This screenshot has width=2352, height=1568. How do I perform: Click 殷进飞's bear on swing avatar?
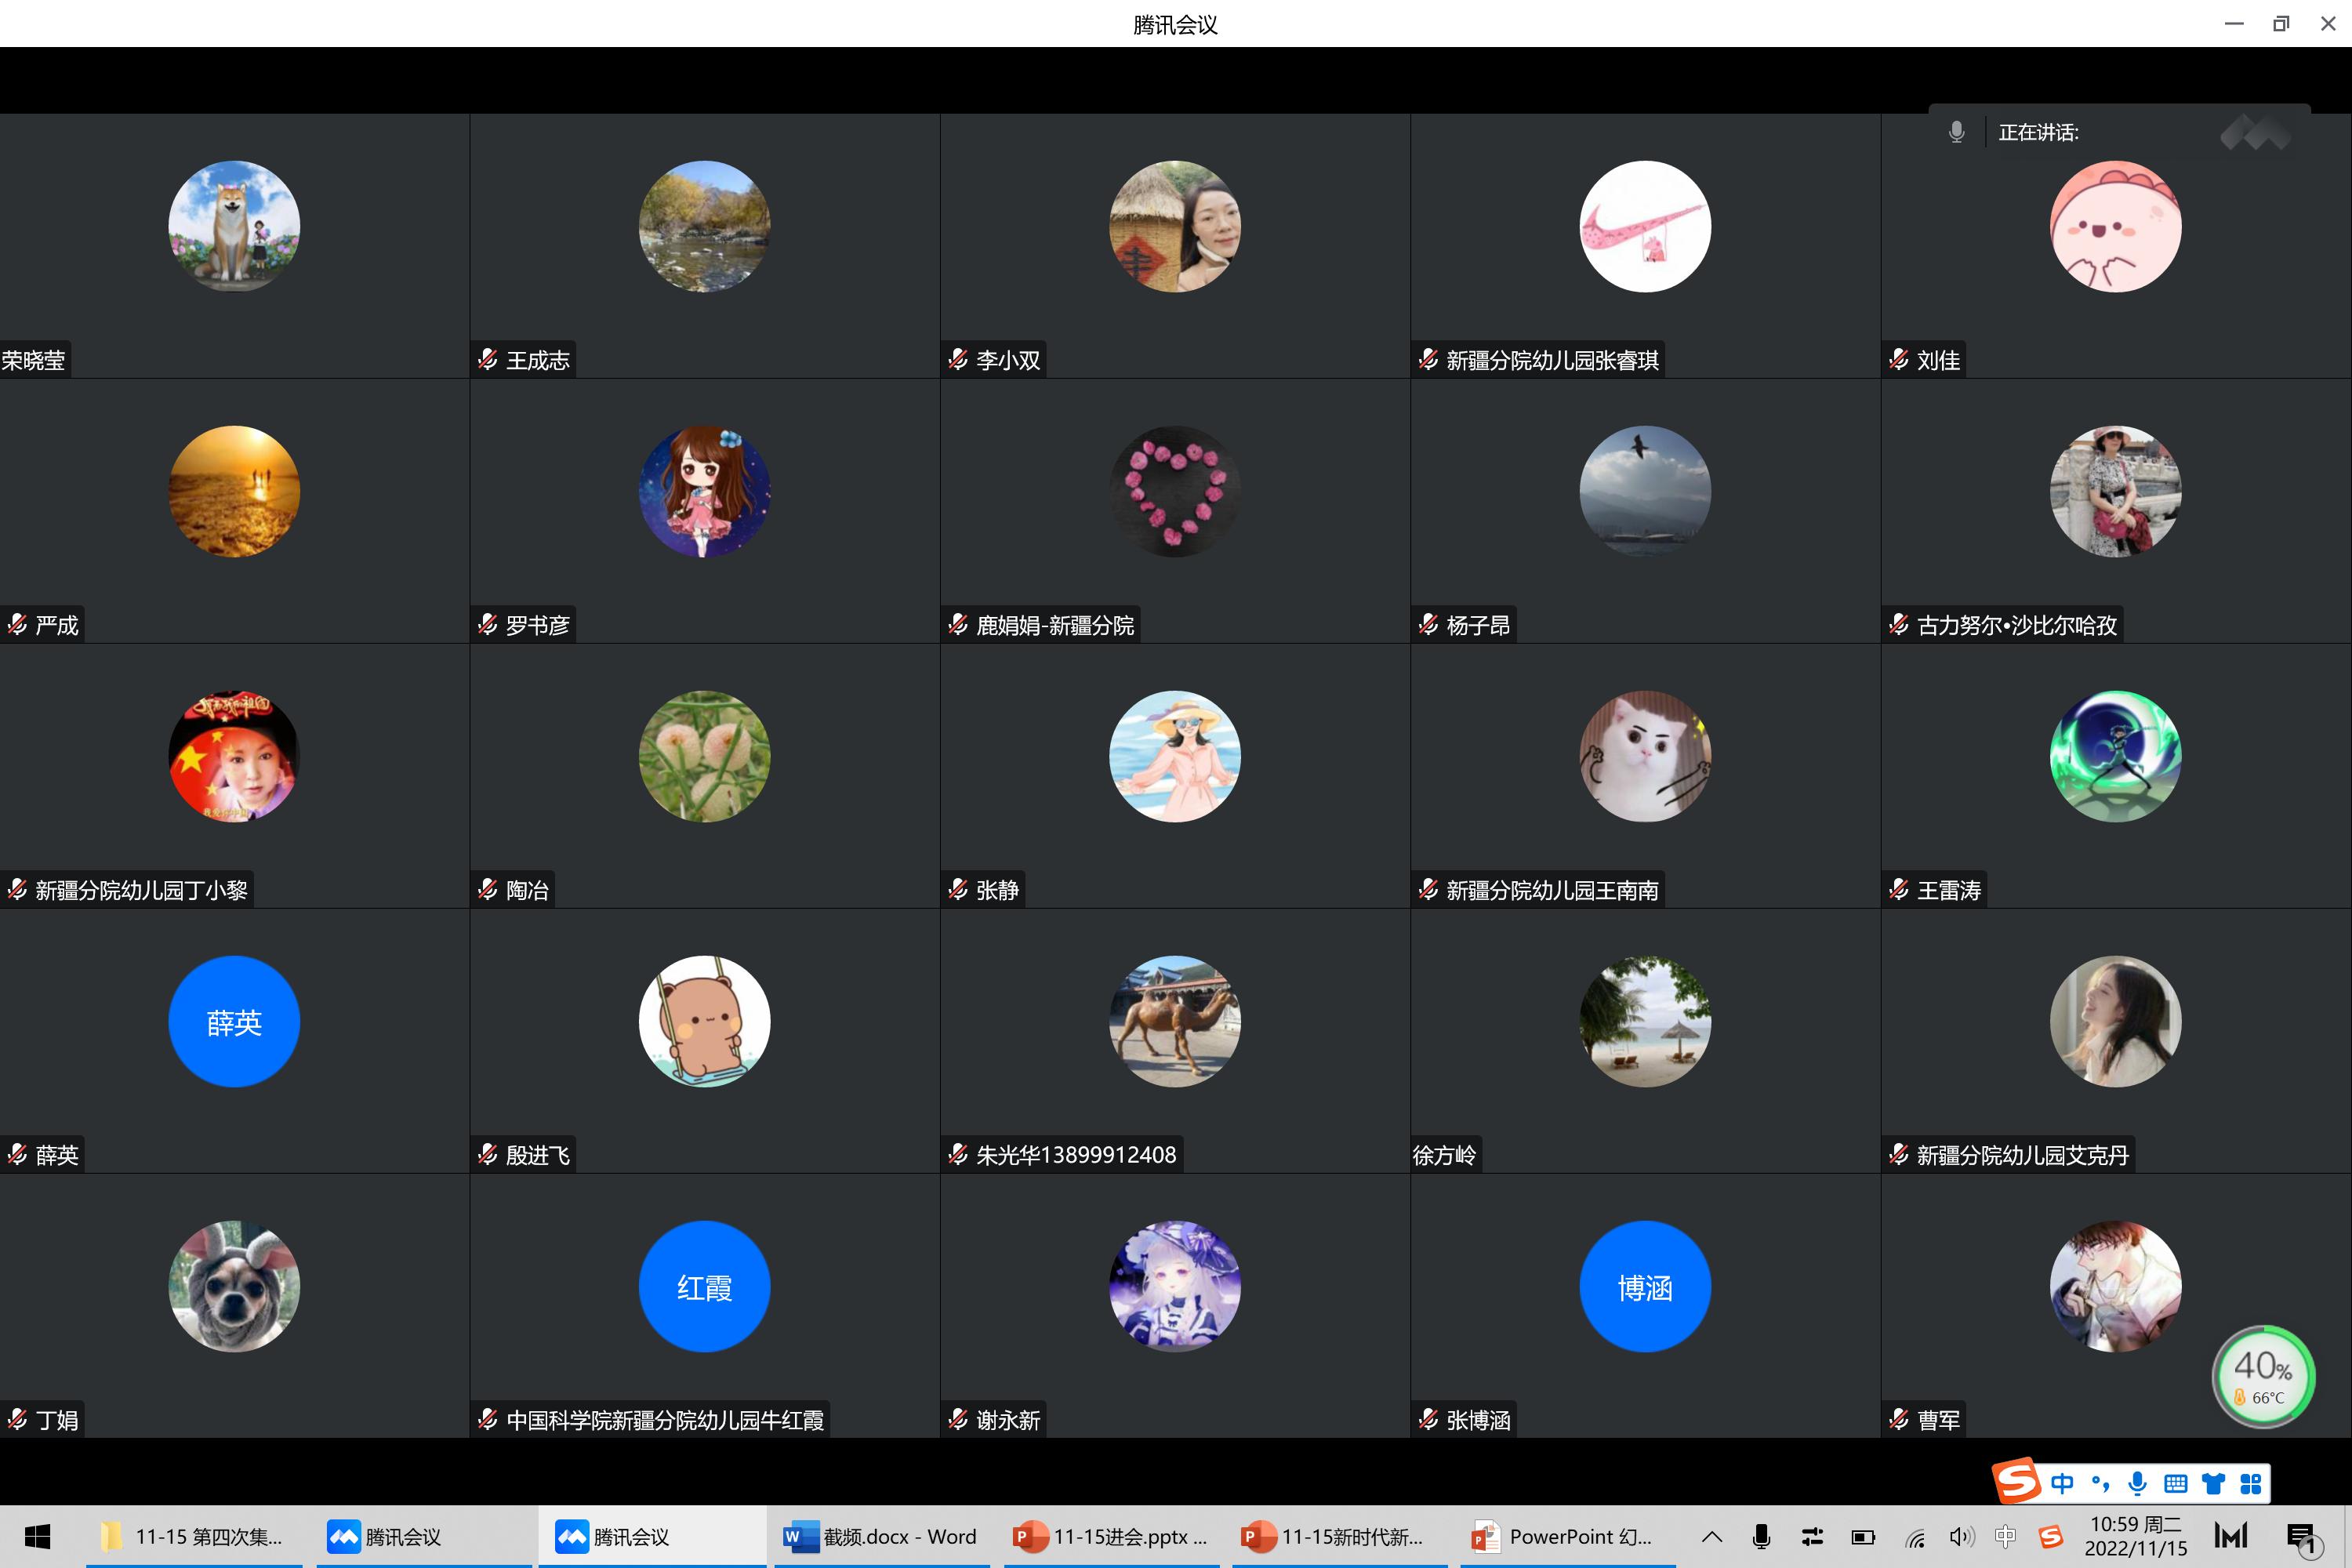pyautogui.click(x=704, y=1021)
